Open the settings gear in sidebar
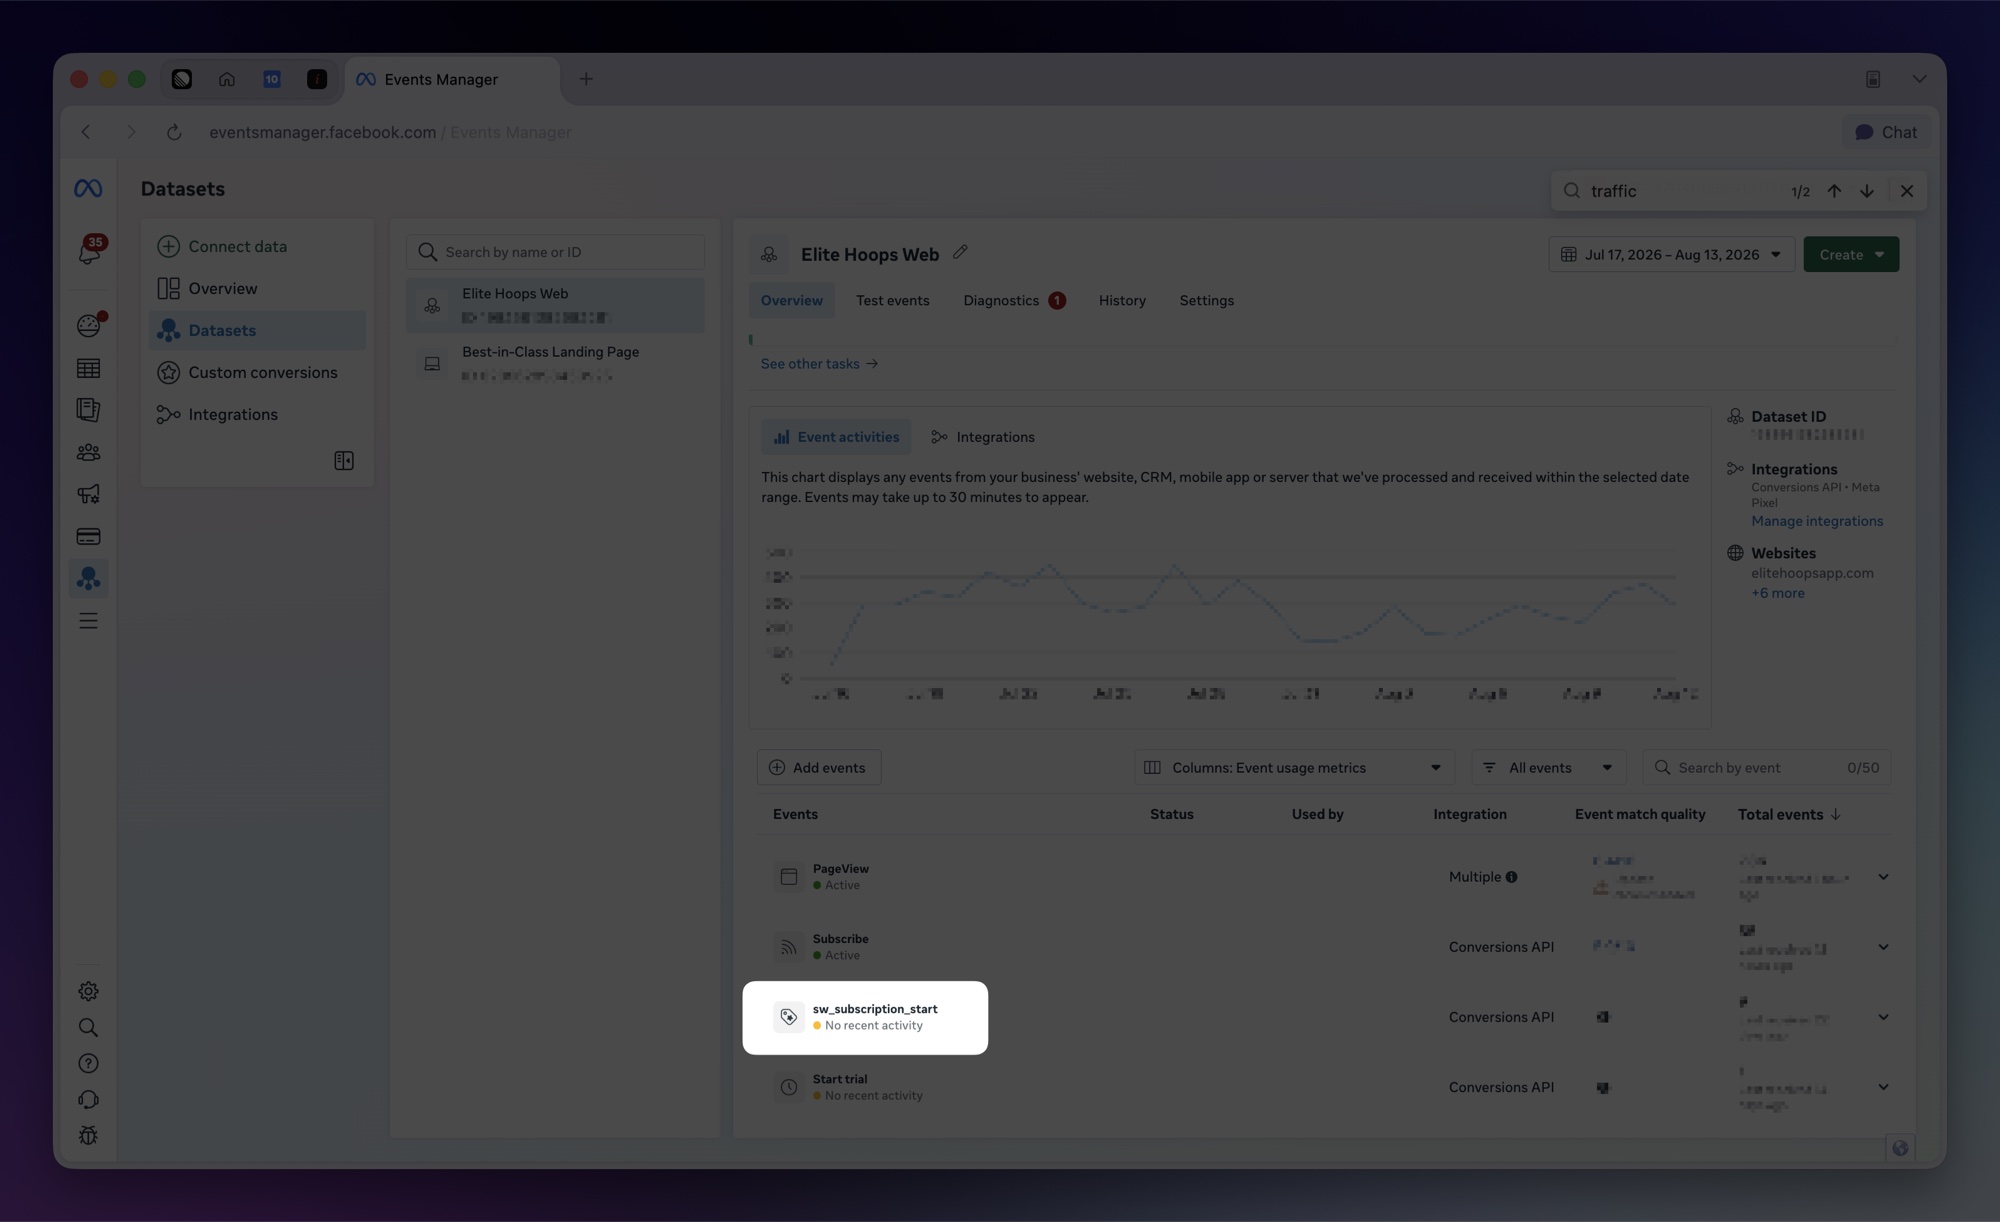 point(88,991)
